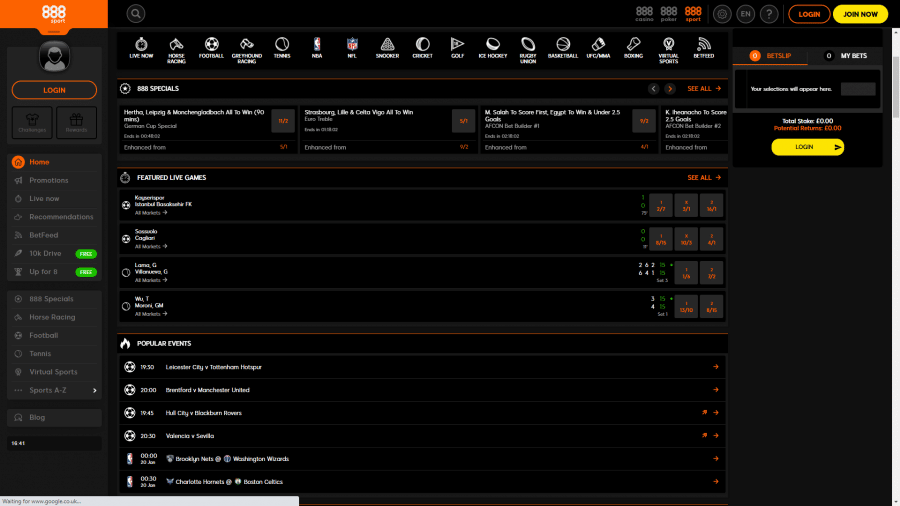
Task: See all 888 Specials
Action: tap(704, 88)
